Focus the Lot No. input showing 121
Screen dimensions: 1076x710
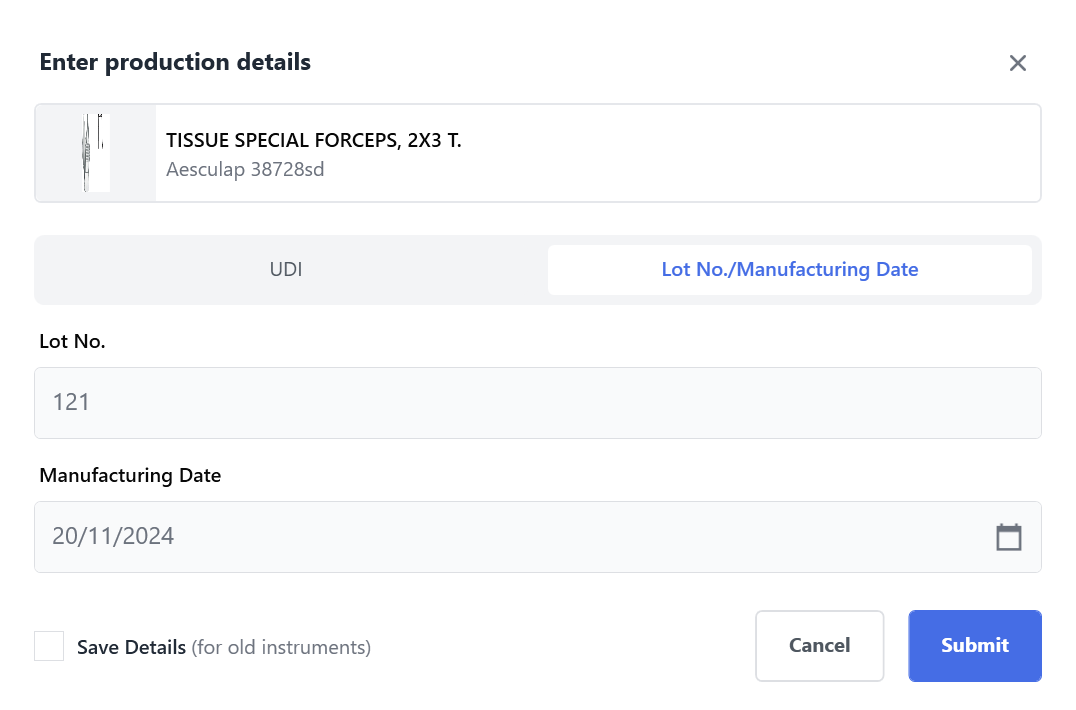[x=538, y=403]
